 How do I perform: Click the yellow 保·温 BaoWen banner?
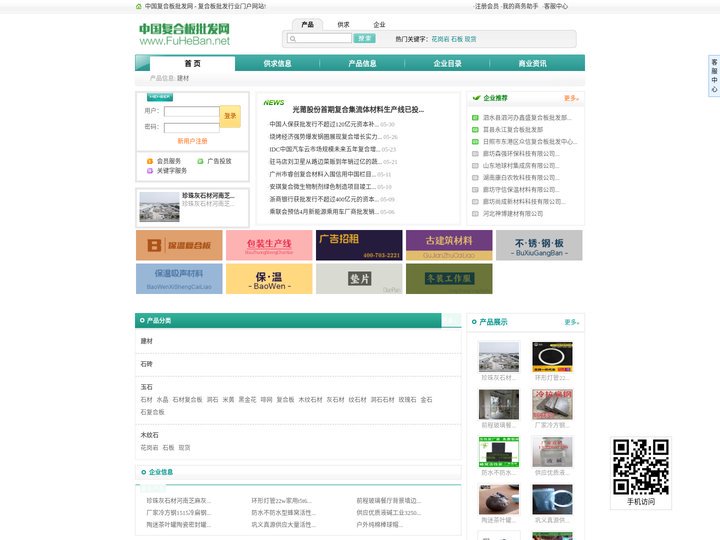pyautogui.click(x=269, y=279)
